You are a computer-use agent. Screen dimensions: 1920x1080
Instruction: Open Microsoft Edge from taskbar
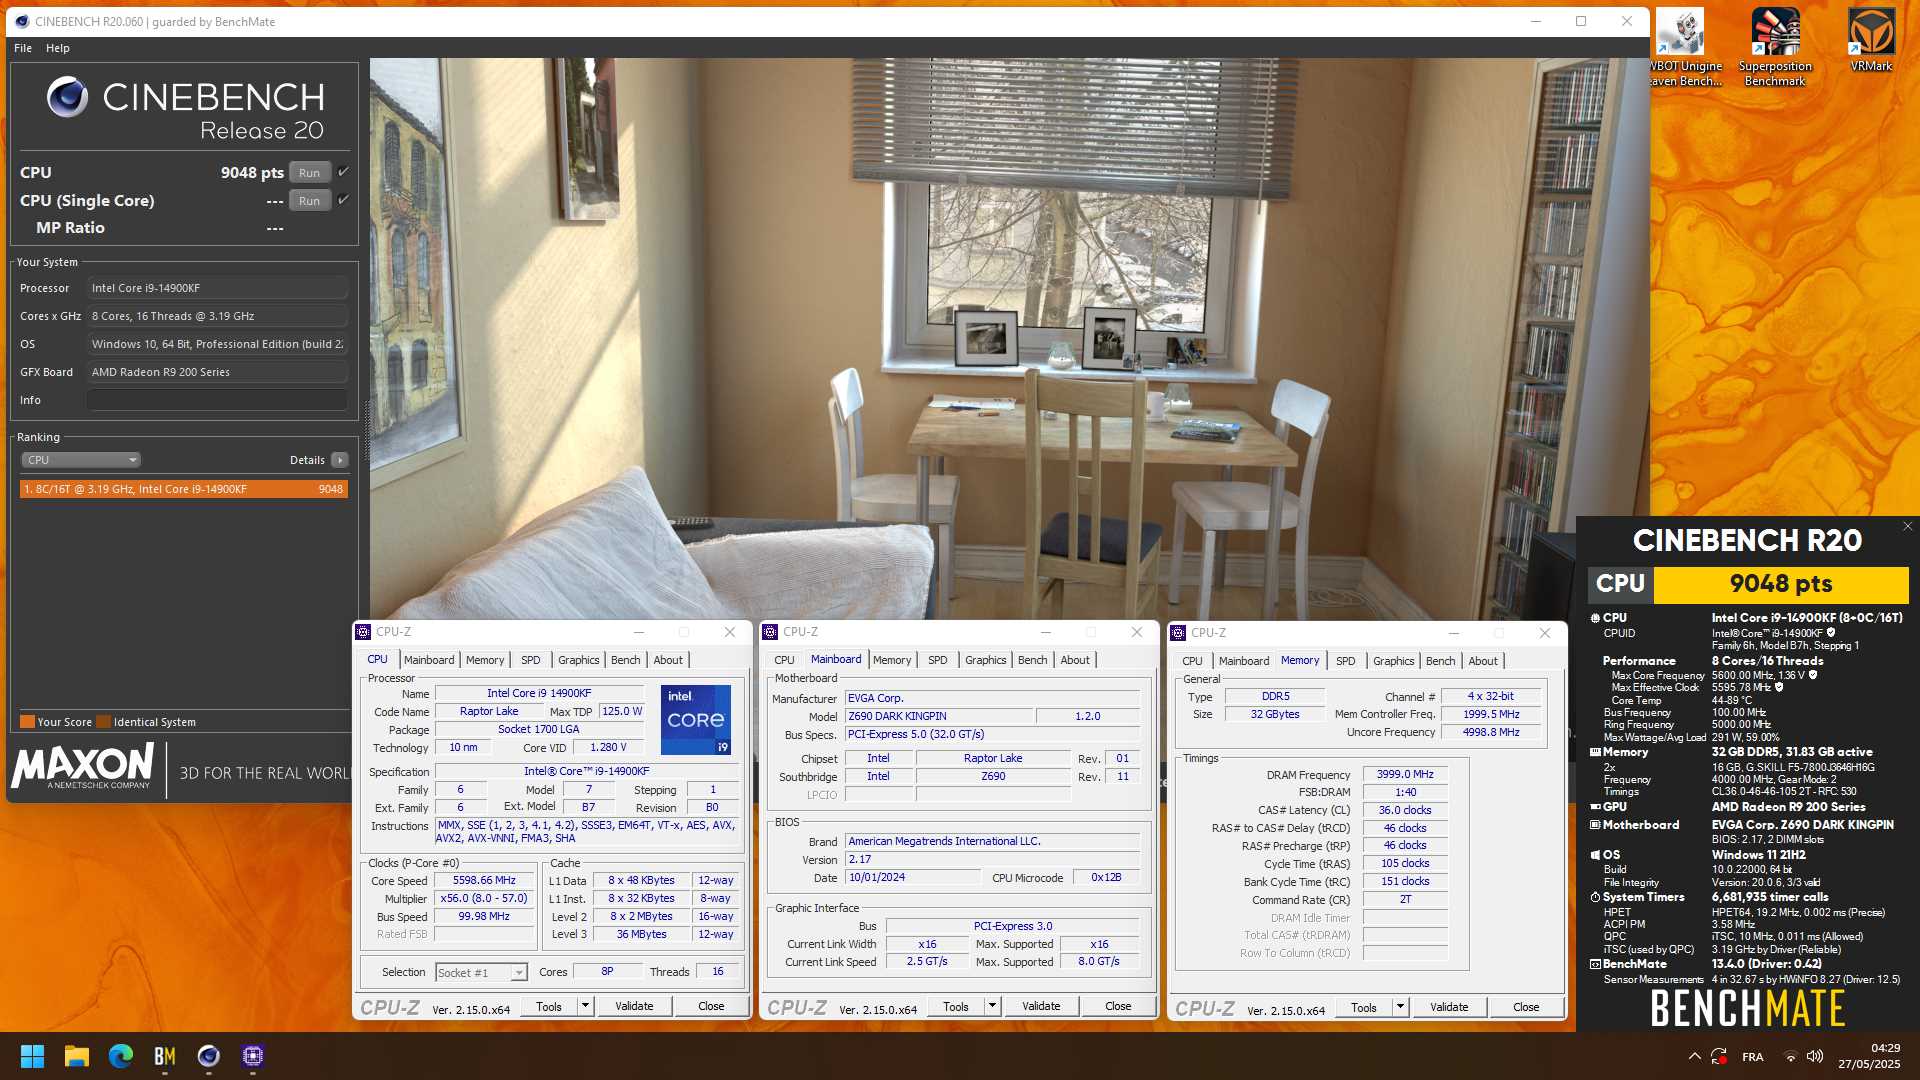point(121,1056)
